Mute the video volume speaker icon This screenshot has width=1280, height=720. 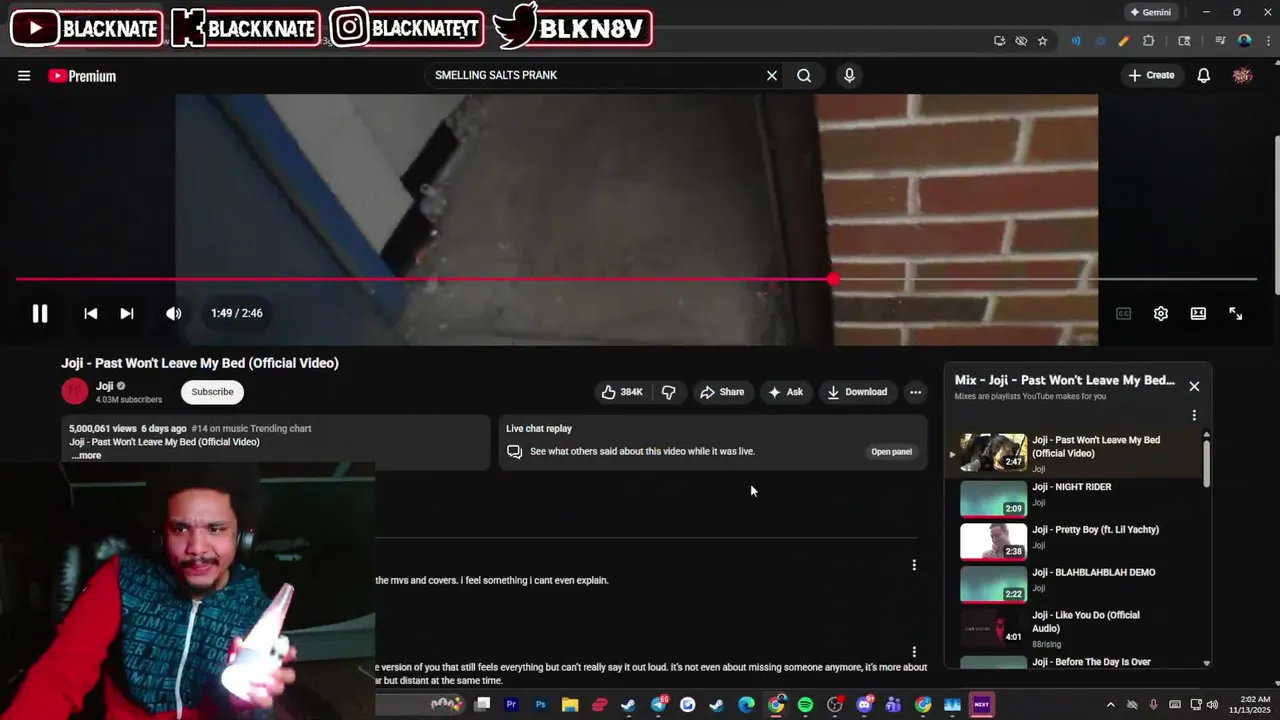tap(174, 314)
